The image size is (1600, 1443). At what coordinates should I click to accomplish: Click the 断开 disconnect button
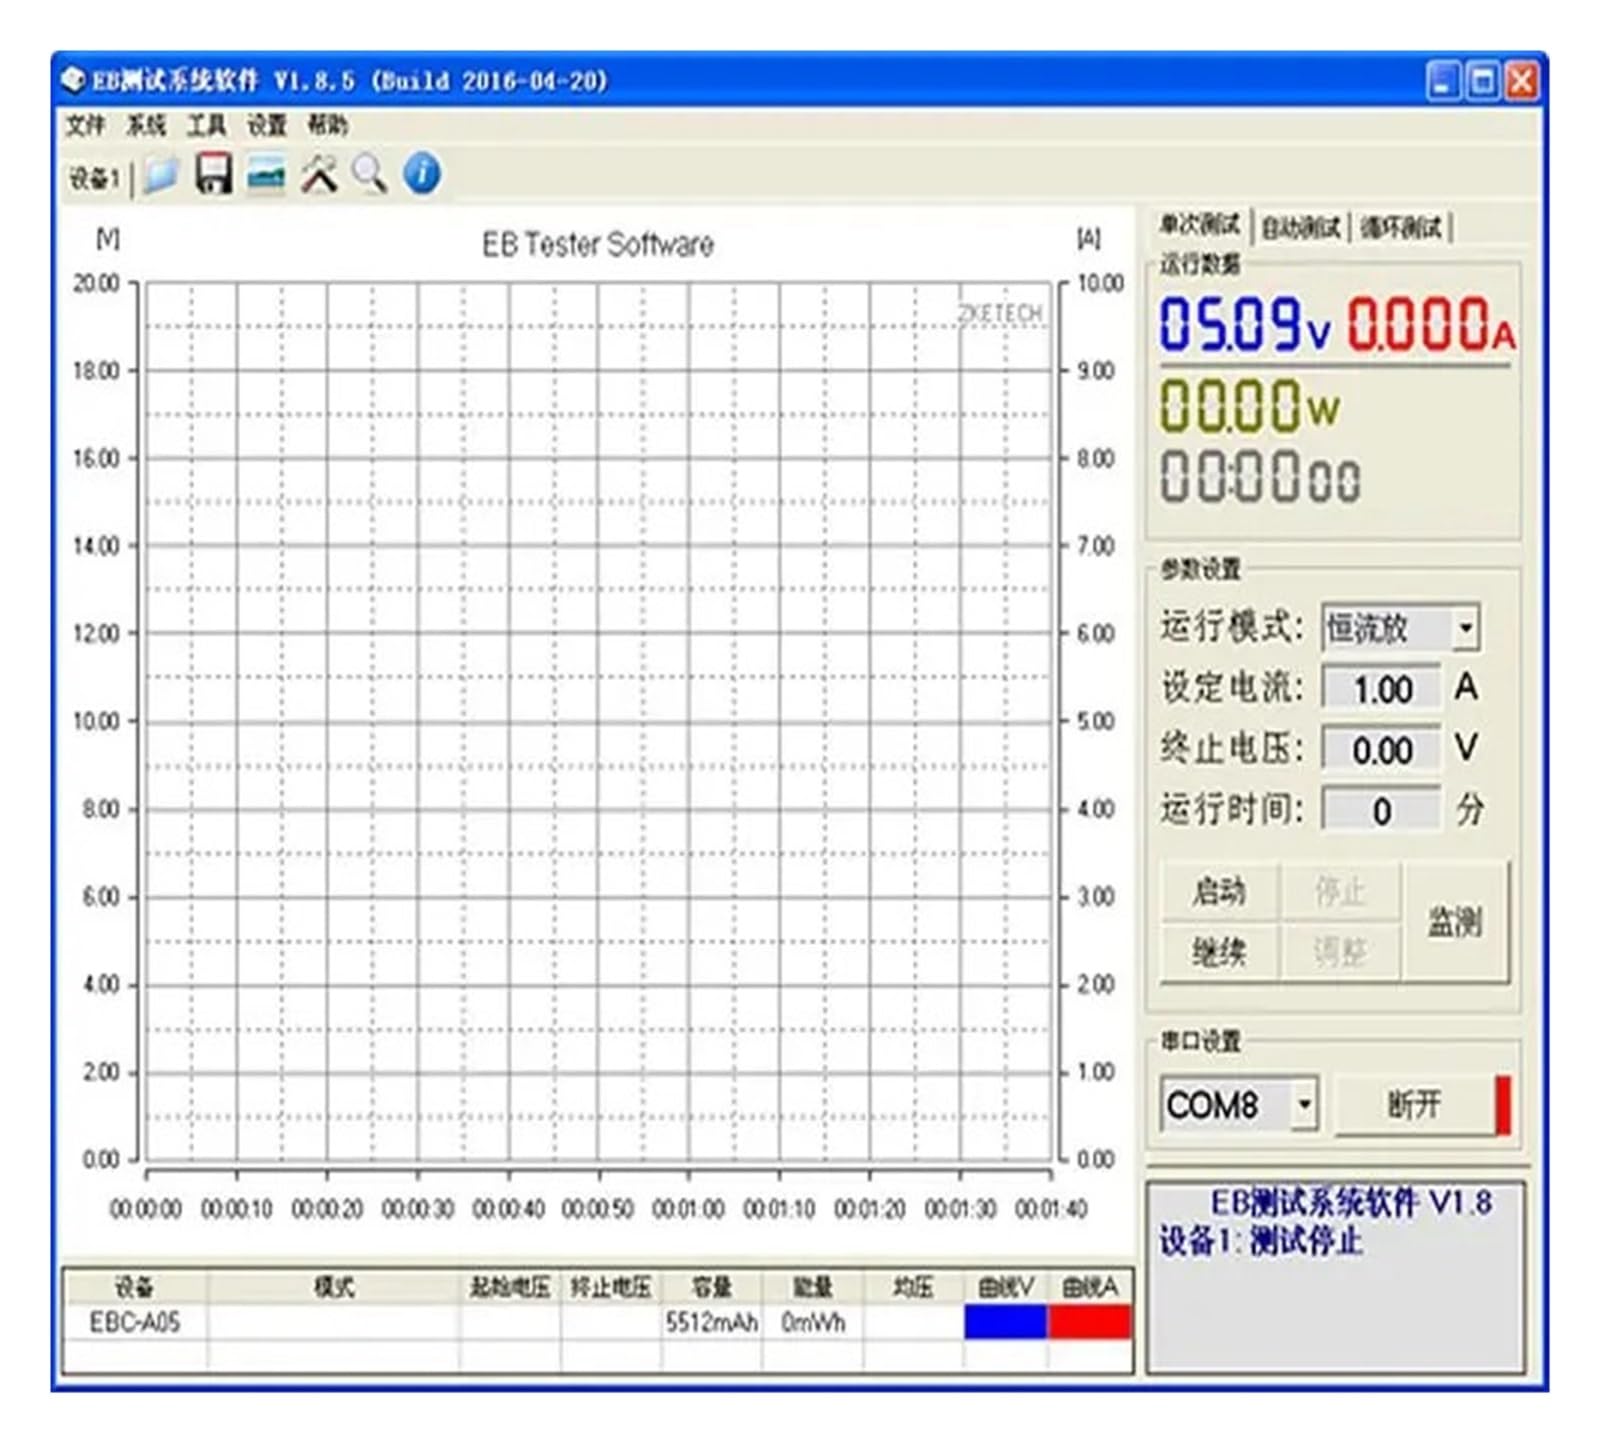tap(1414, 1105)
